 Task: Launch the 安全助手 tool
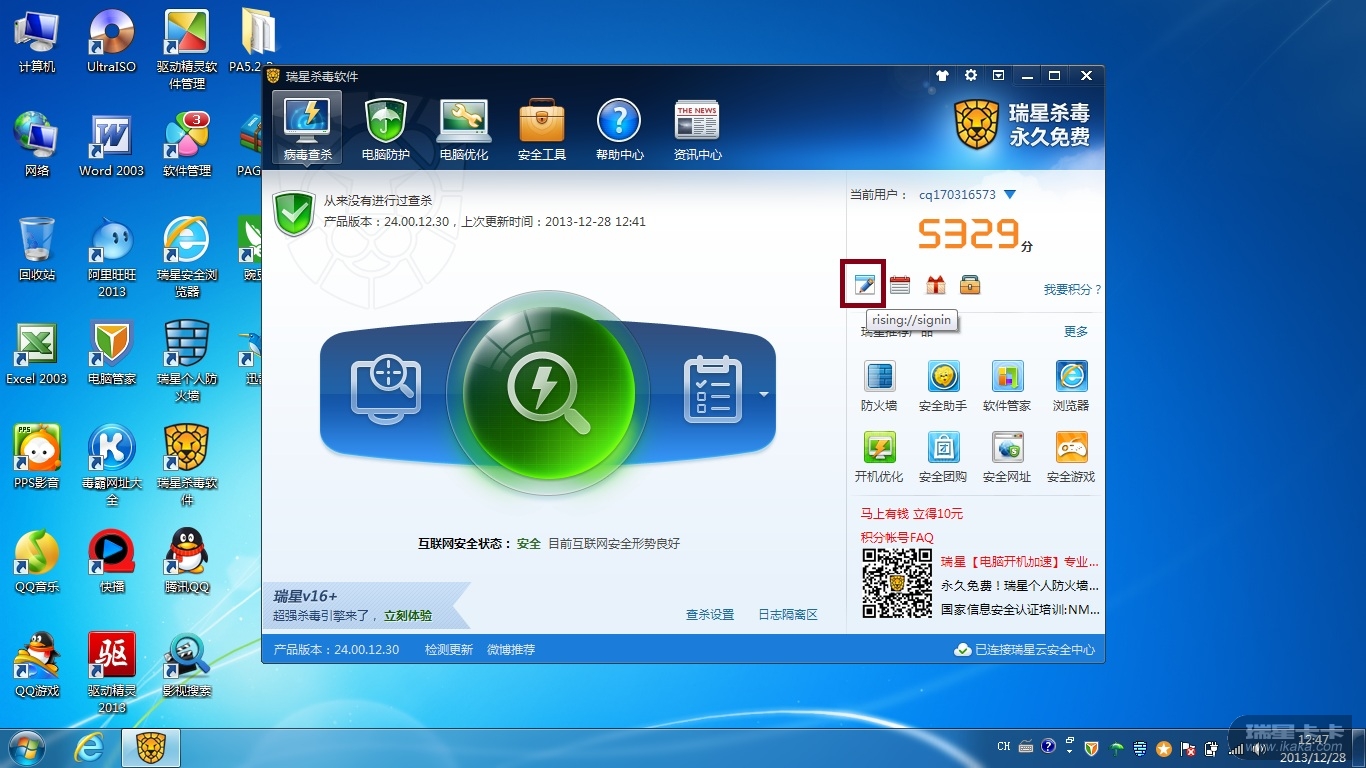[943, 386]
